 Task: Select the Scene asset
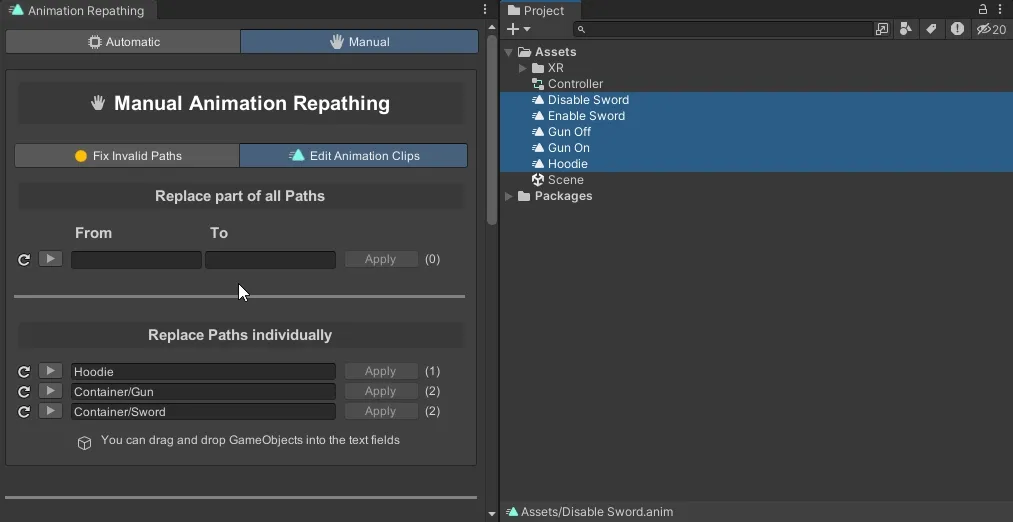pos(565,180)
